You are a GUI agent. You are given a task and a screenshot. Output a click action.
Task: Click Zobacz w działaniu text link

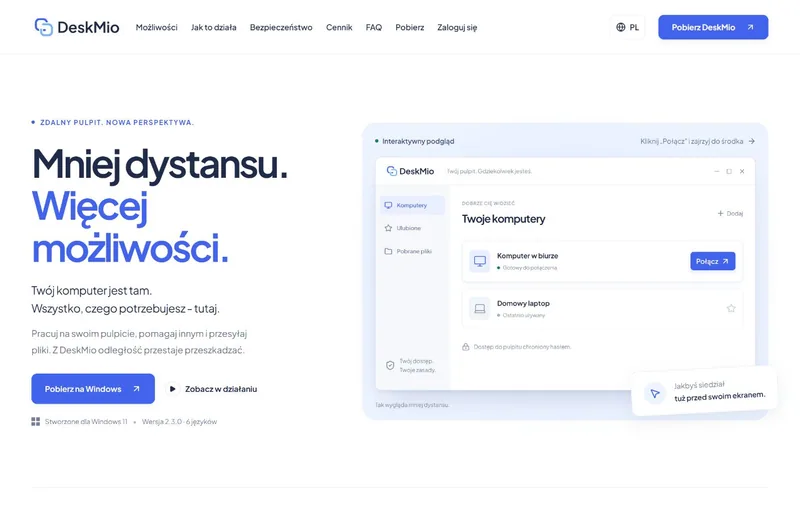click(221, 389)
